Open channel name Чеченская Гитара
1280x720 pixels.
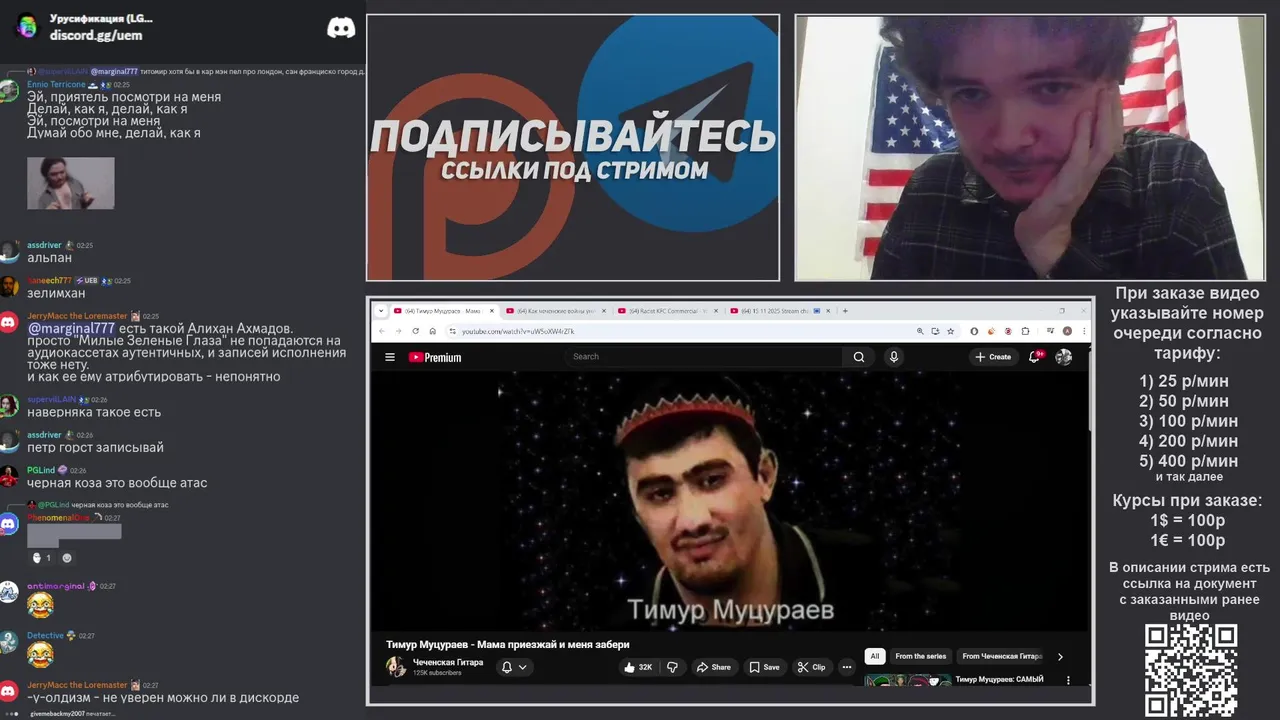pyautogui.click(x=448, y=662)
